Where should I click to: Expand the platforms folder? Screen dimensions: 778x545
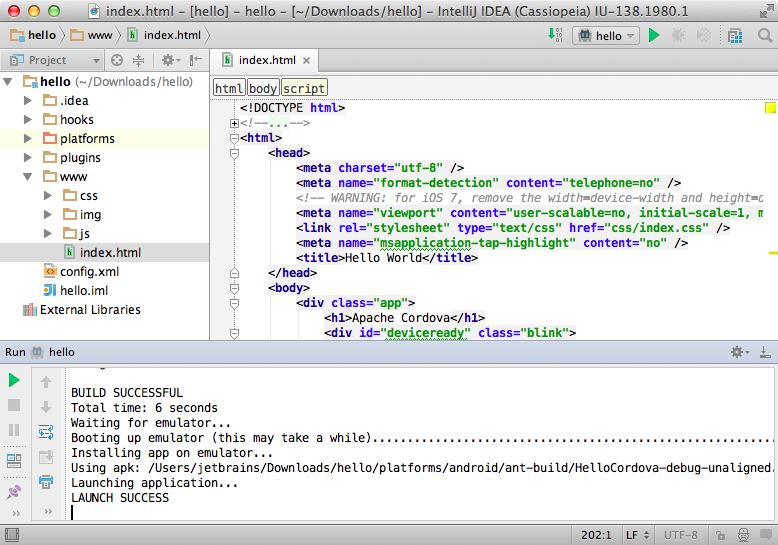[x=28, y=138]
